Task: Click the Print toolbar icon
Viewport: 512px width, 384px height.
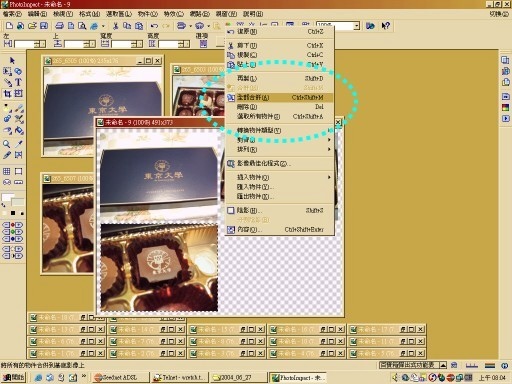Action: (x=60, y=26)
